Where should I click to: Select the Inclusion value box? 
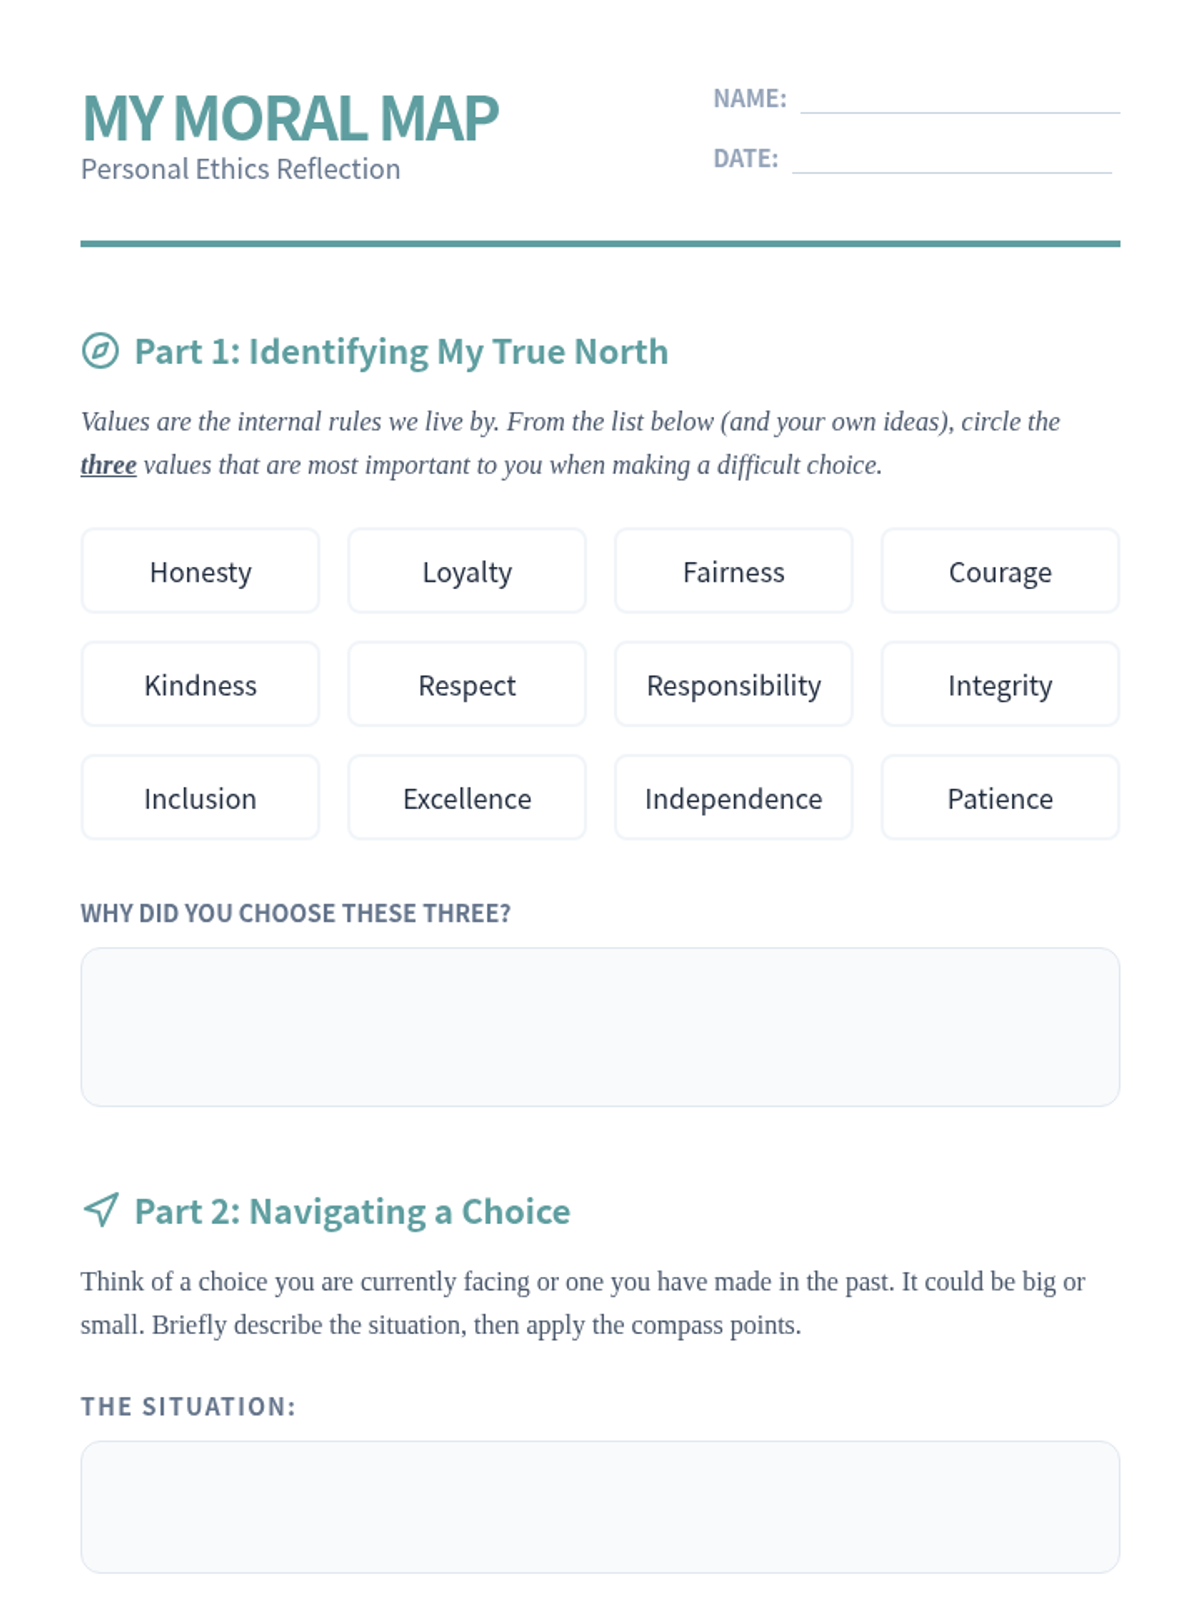pyautogui.click(x=200, y=798)
